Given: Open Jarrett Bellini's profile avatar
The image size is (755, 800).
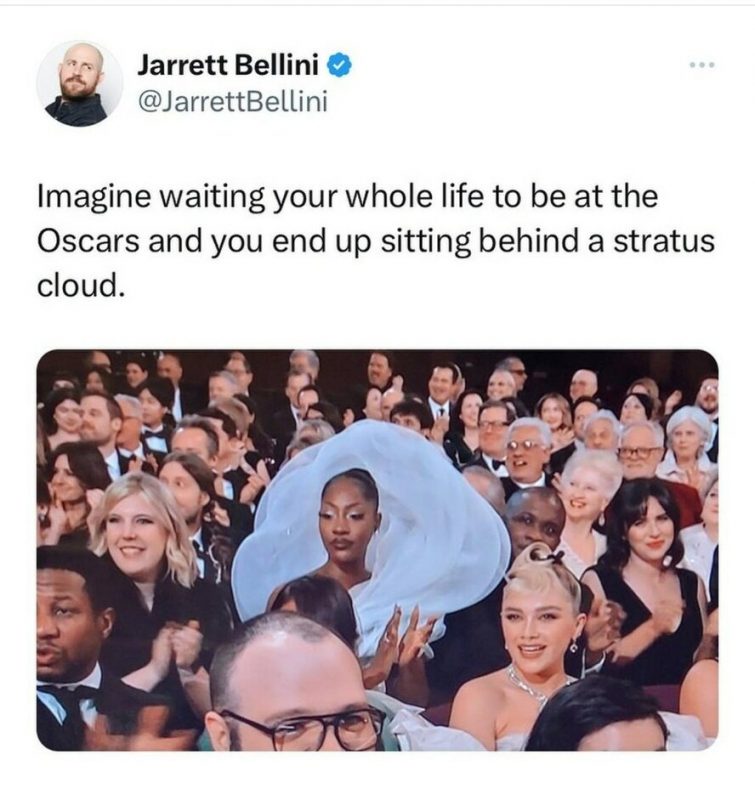Looking at the screenshot, I should click(80, 84).
